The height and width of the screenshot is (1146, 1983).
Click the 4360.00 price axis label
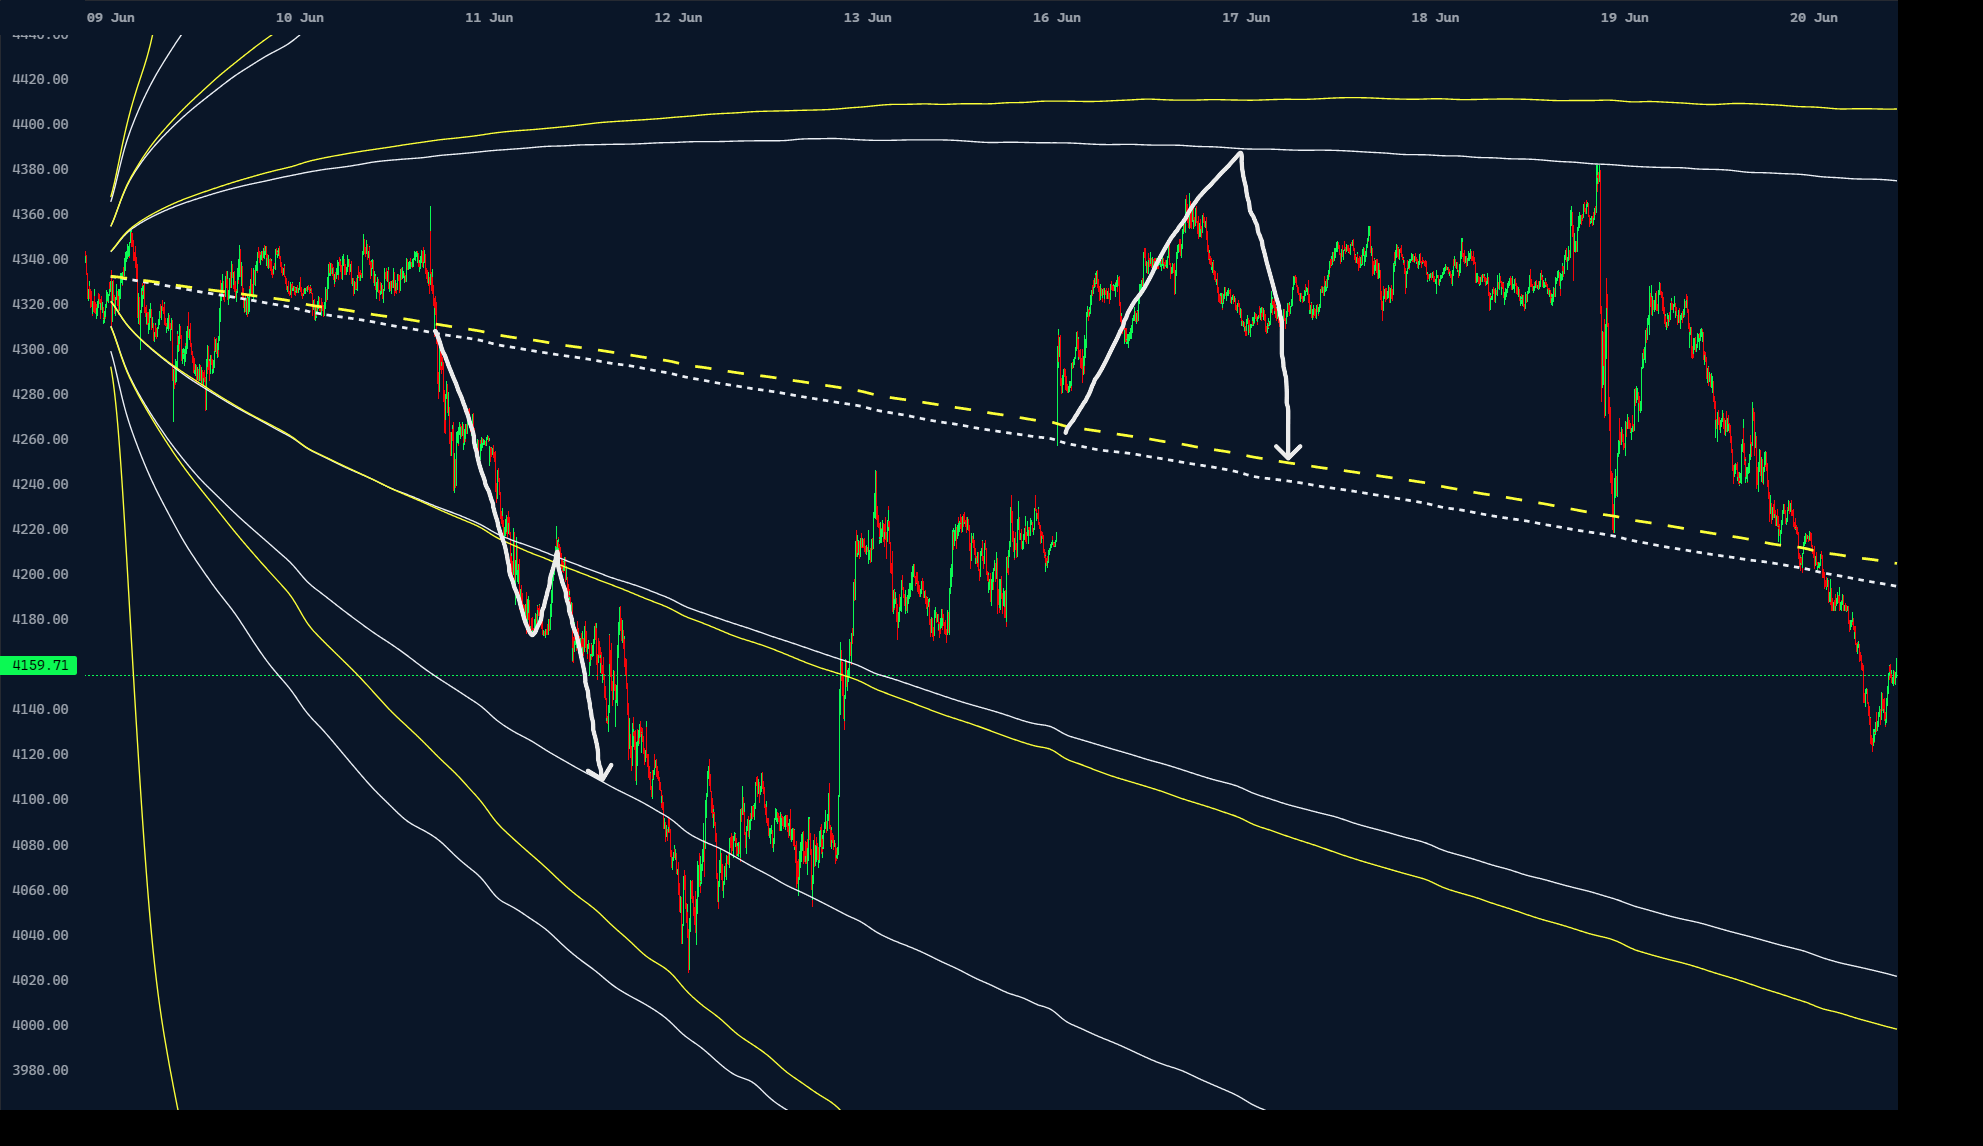(40, 214)
